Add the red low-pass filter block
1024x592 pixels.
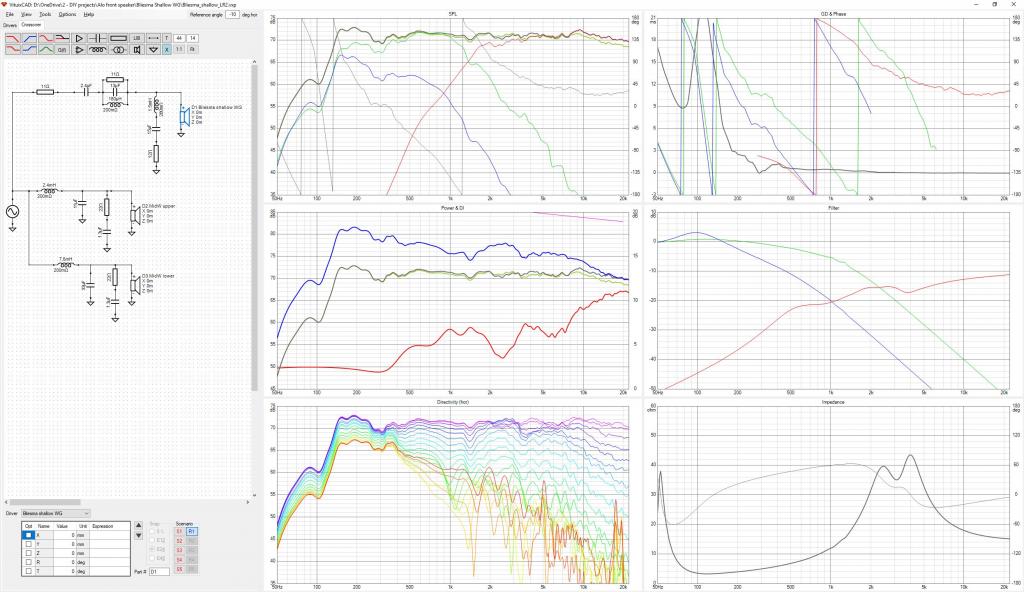(x=13, y=39)
